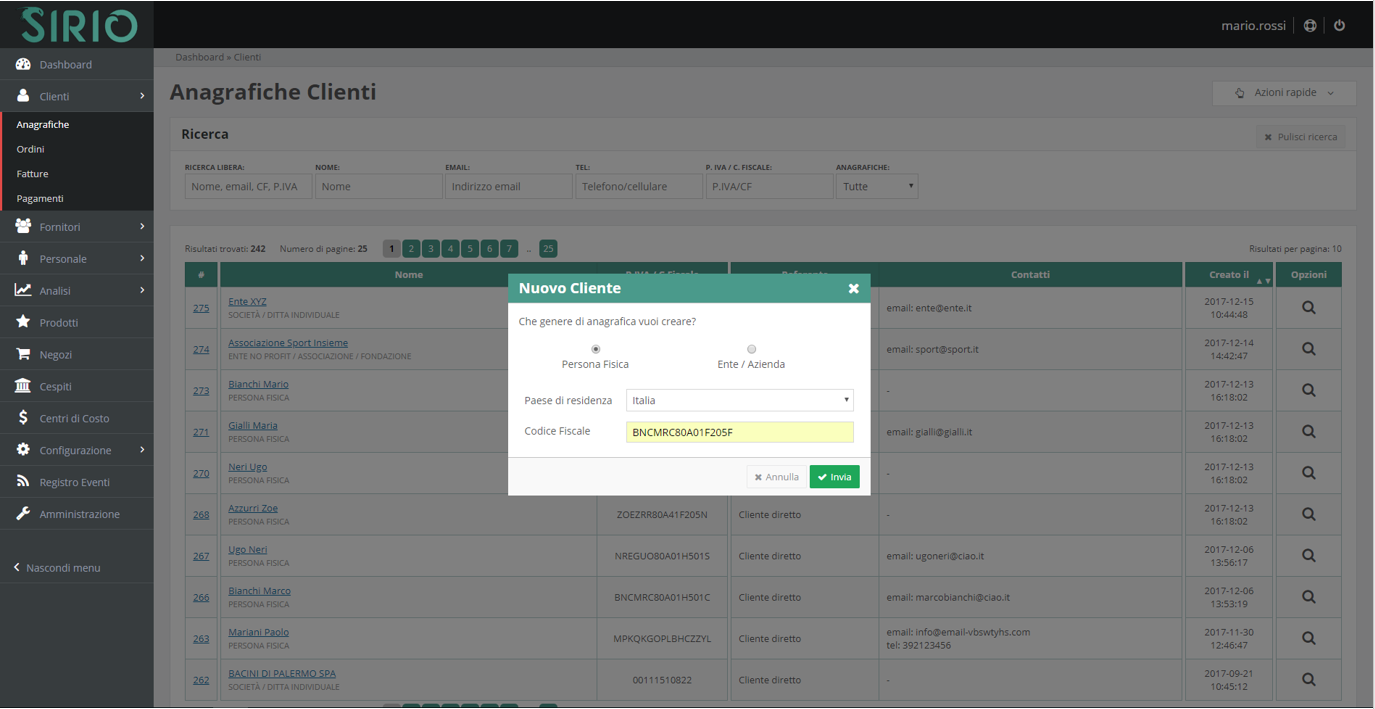Open Dashboard from sidebar
This screenshot has height=709, width=1375.
65,65
